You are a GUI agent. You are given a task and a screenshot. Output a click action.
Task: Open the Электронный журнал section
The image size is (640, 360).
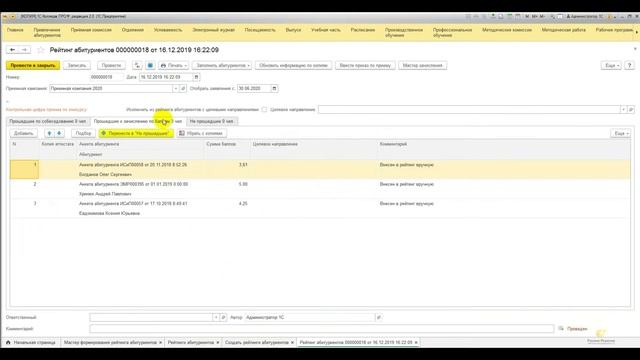point(213,30)
